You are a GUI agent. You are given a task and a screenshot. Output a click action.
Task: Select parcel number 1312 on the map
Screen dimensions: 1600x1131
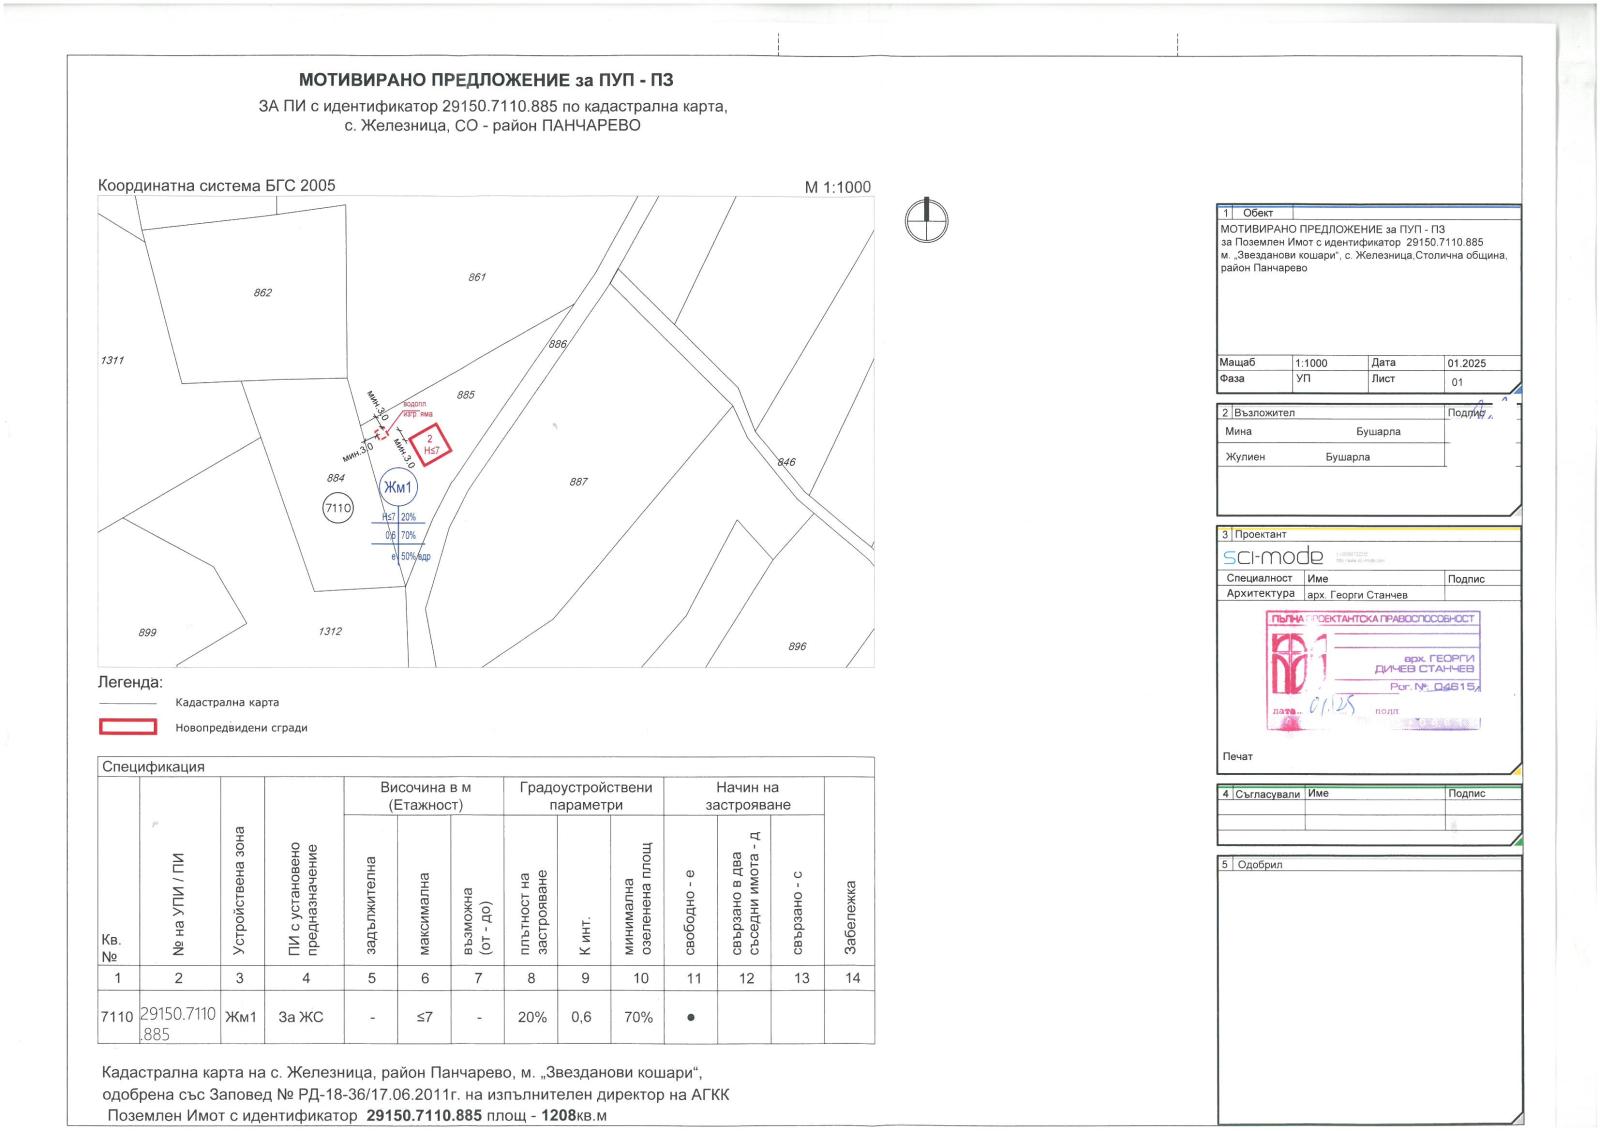(x=330, y=631)
